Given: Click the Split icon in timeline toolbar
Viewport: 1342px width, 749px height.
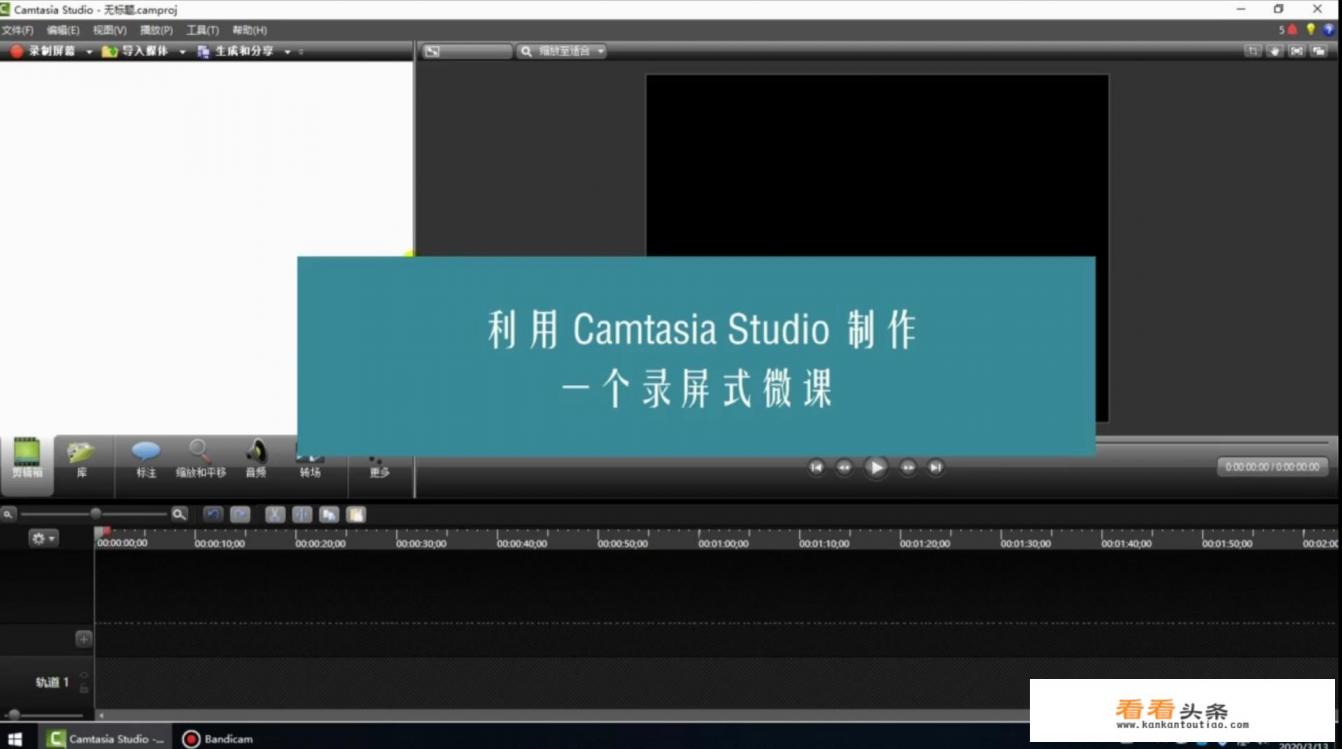Looking at the screenshot, I should tap(302, 514).
